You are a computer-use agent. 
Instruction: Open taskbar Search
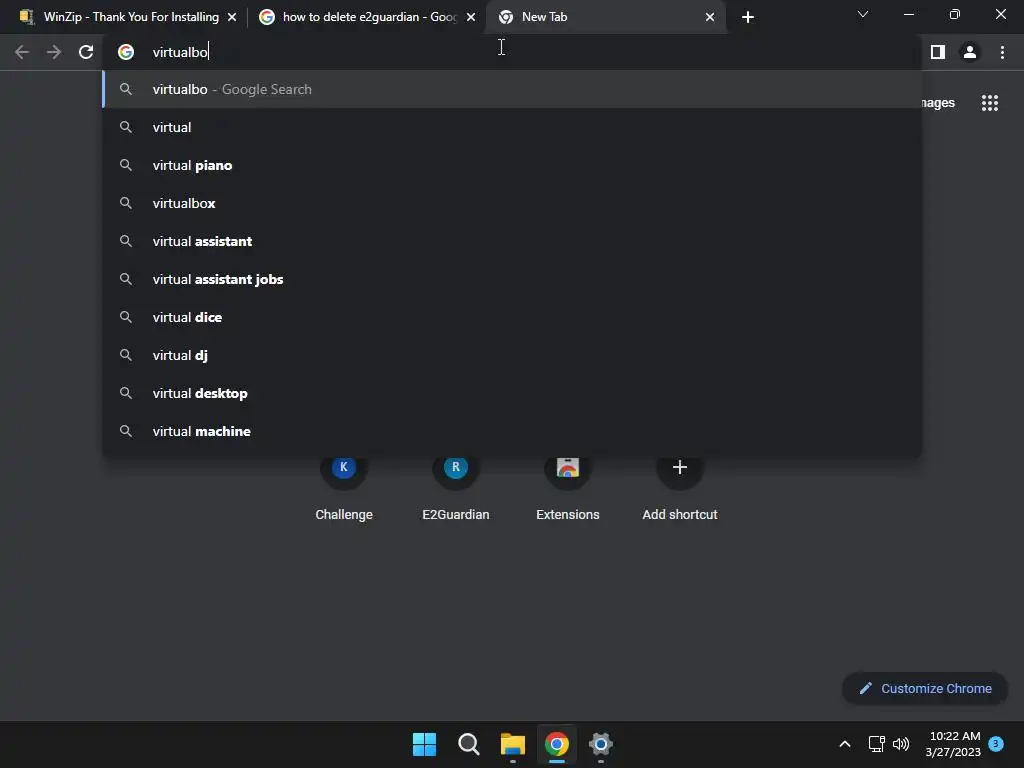pos(469,744)
